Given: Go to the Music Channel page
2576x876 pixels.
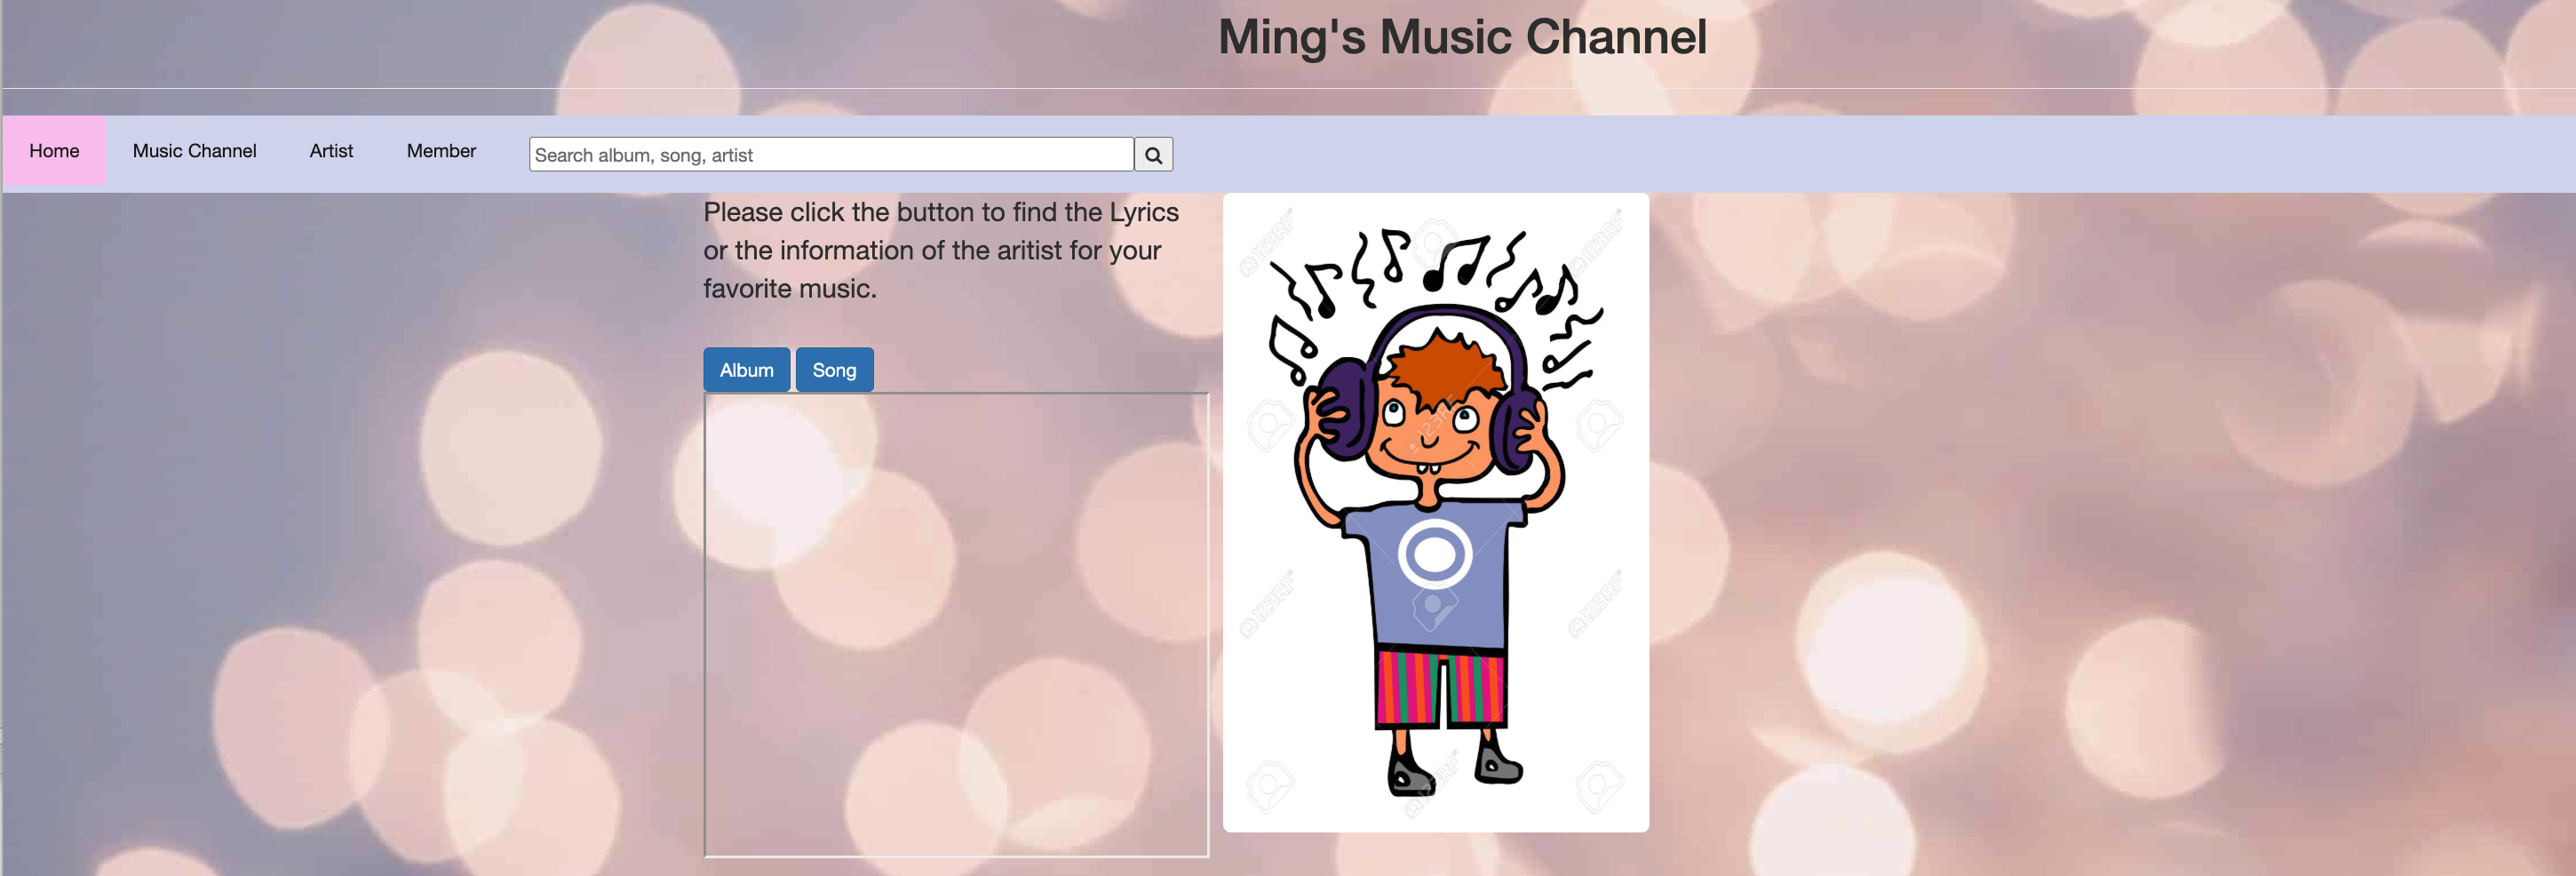Looking at the screenshot, I should click(x=195, y=151).
